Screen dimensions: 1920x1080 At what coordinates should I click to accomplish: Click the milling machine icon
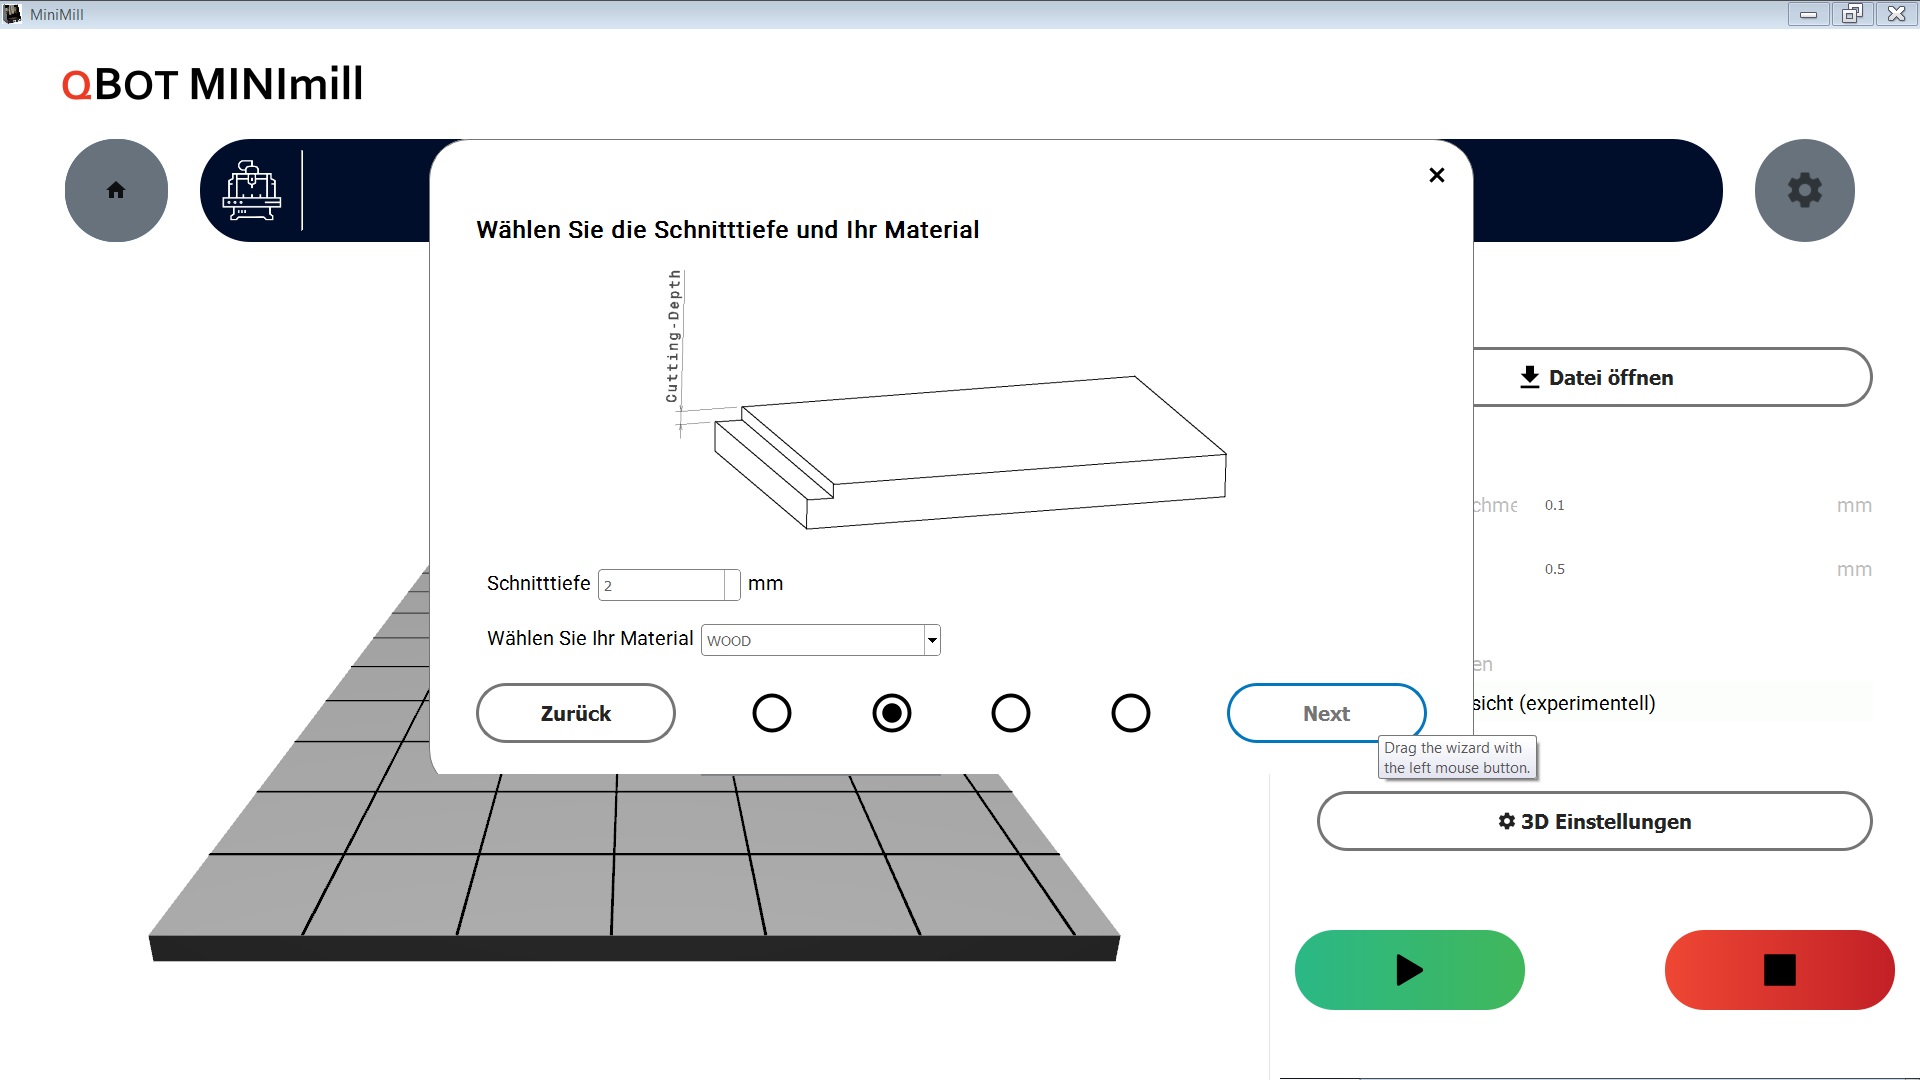click(x=251, y=190)
